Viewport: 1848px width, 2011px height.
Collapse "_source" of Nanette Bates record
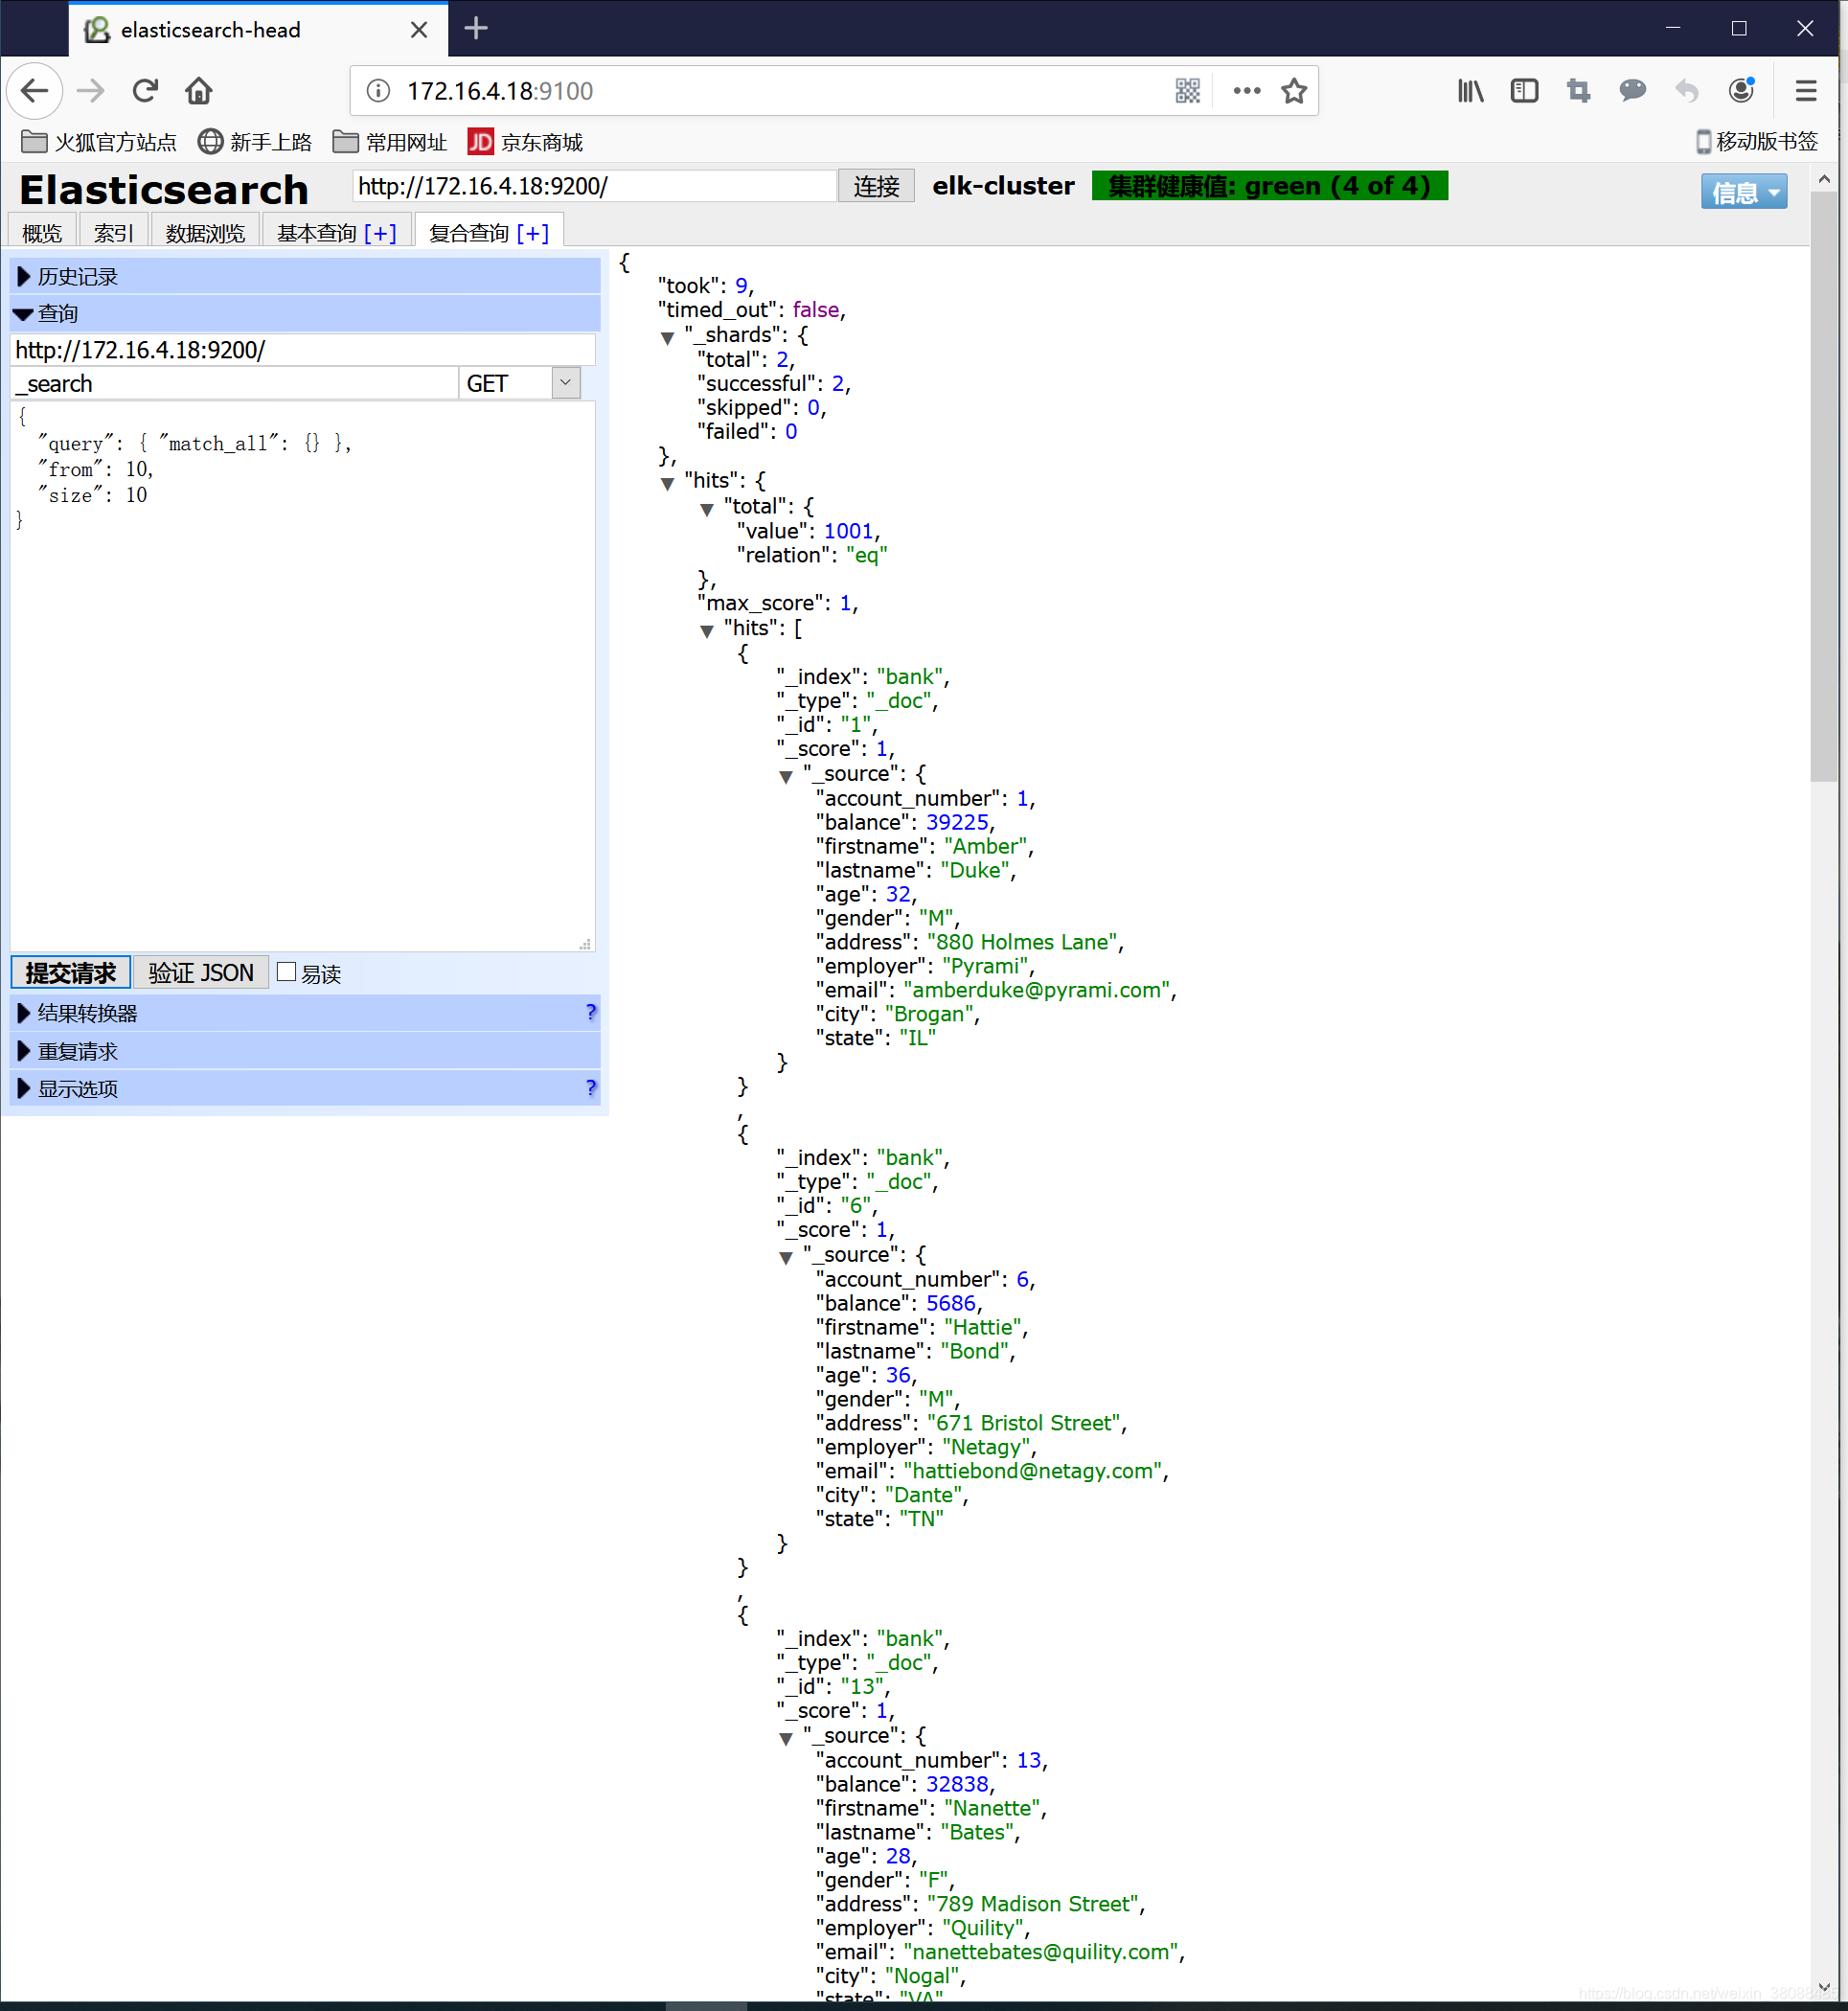coord(786,1739)
